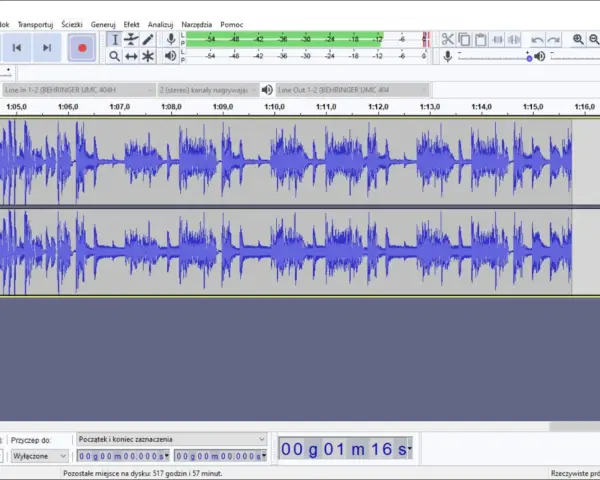Adjust the recording volume slider
This screenshot has width=600, height=480.
[x=494, y=58]
